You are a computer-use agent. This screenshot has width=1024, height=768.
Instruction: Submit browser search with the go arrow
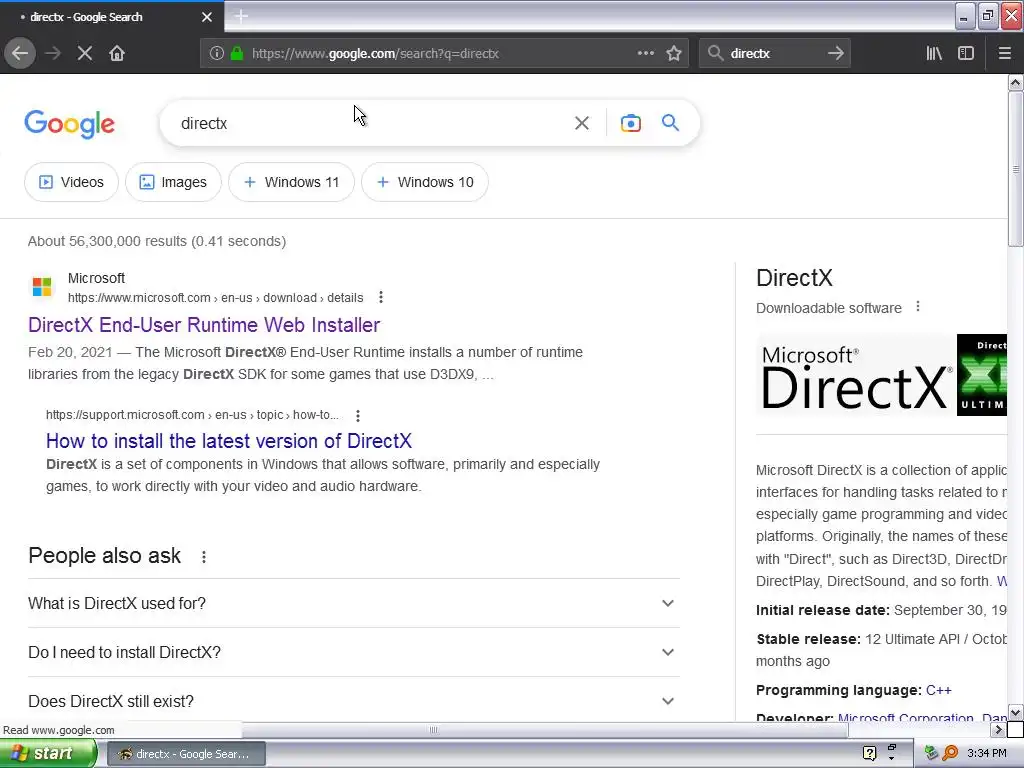coord(835,53)
